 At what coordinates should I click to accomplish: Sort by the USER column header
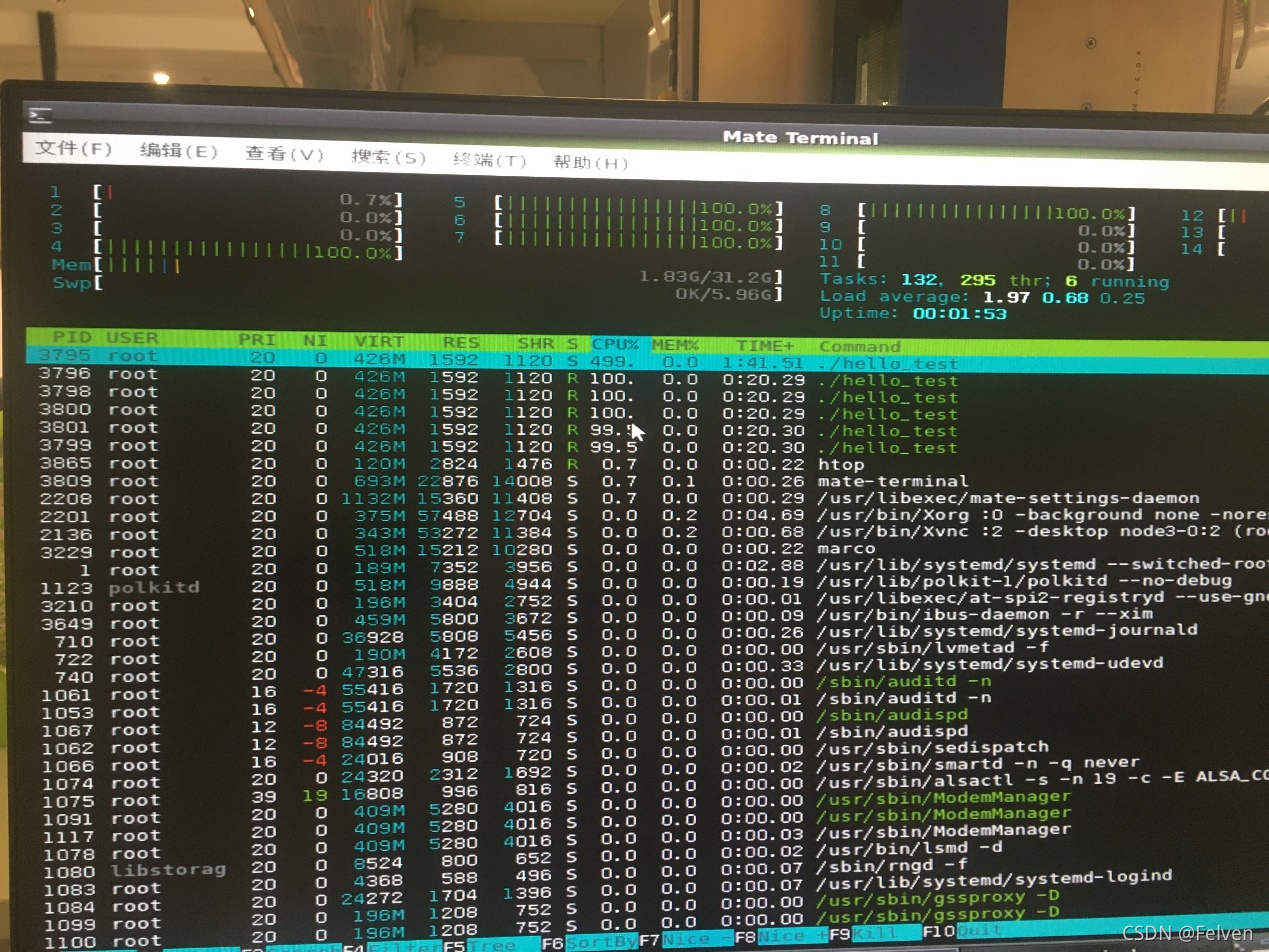point(132,338)
